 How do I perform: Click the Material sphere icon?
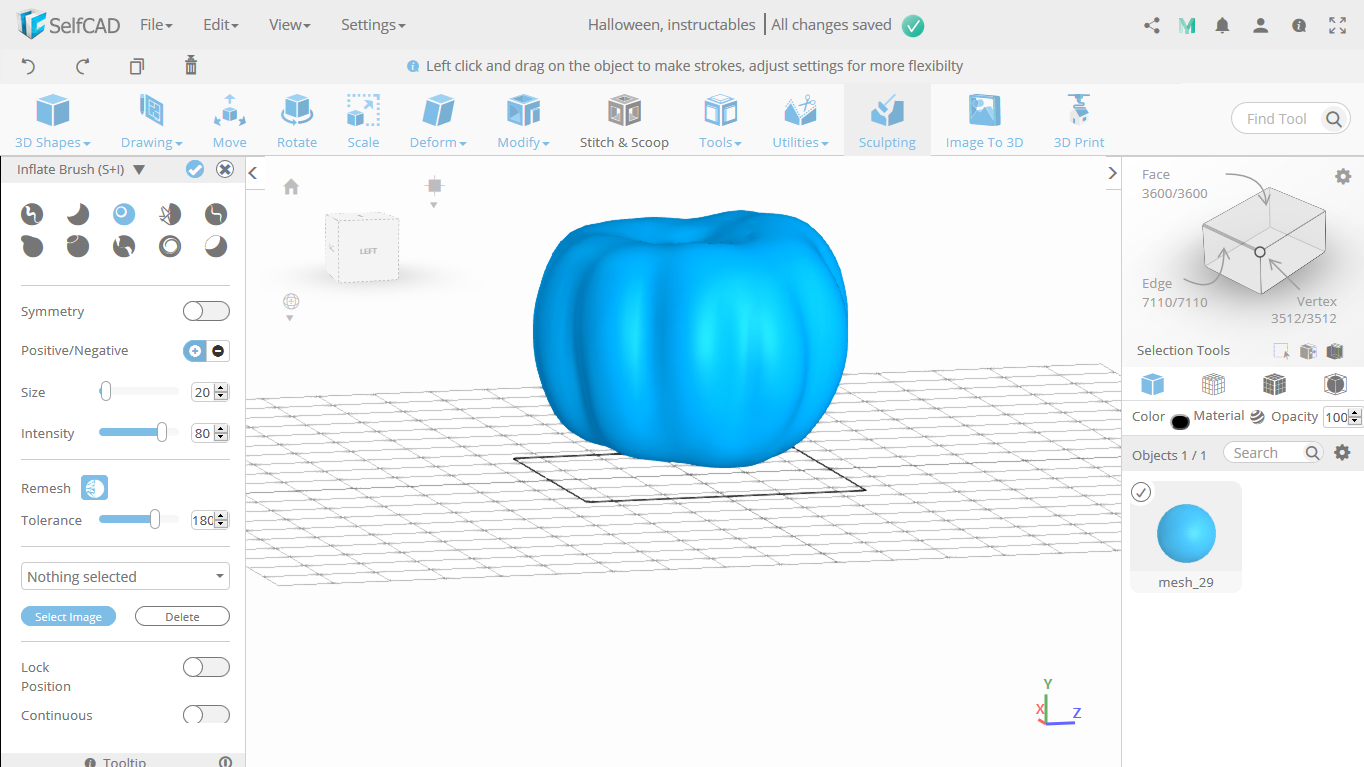click(x=1257, y=417)
